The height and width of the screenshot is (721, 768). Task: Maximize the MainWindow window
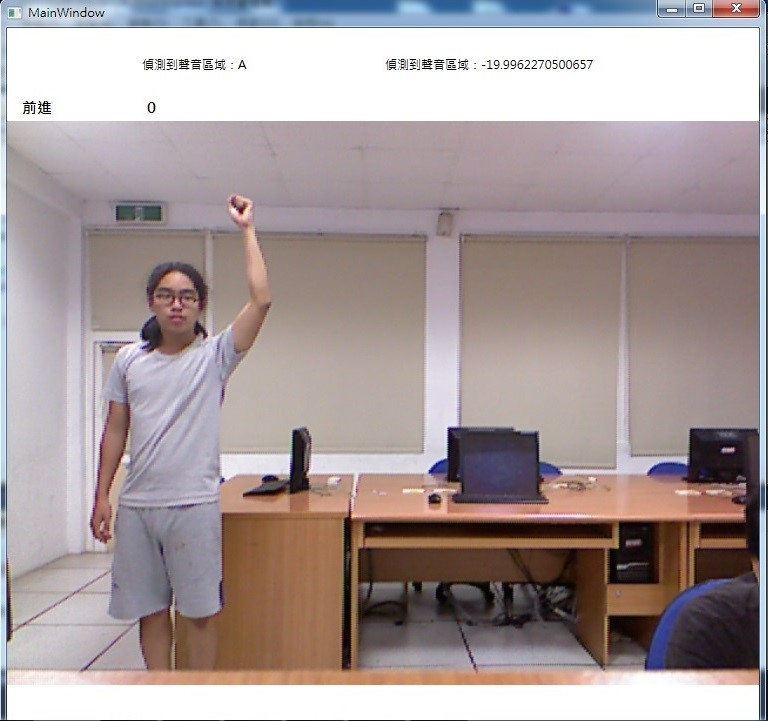698,9
